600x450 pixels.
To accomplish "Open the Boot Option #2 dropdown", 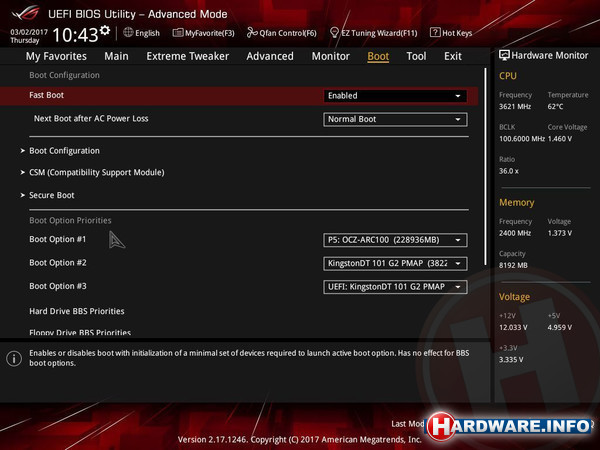I will [395, 264].
